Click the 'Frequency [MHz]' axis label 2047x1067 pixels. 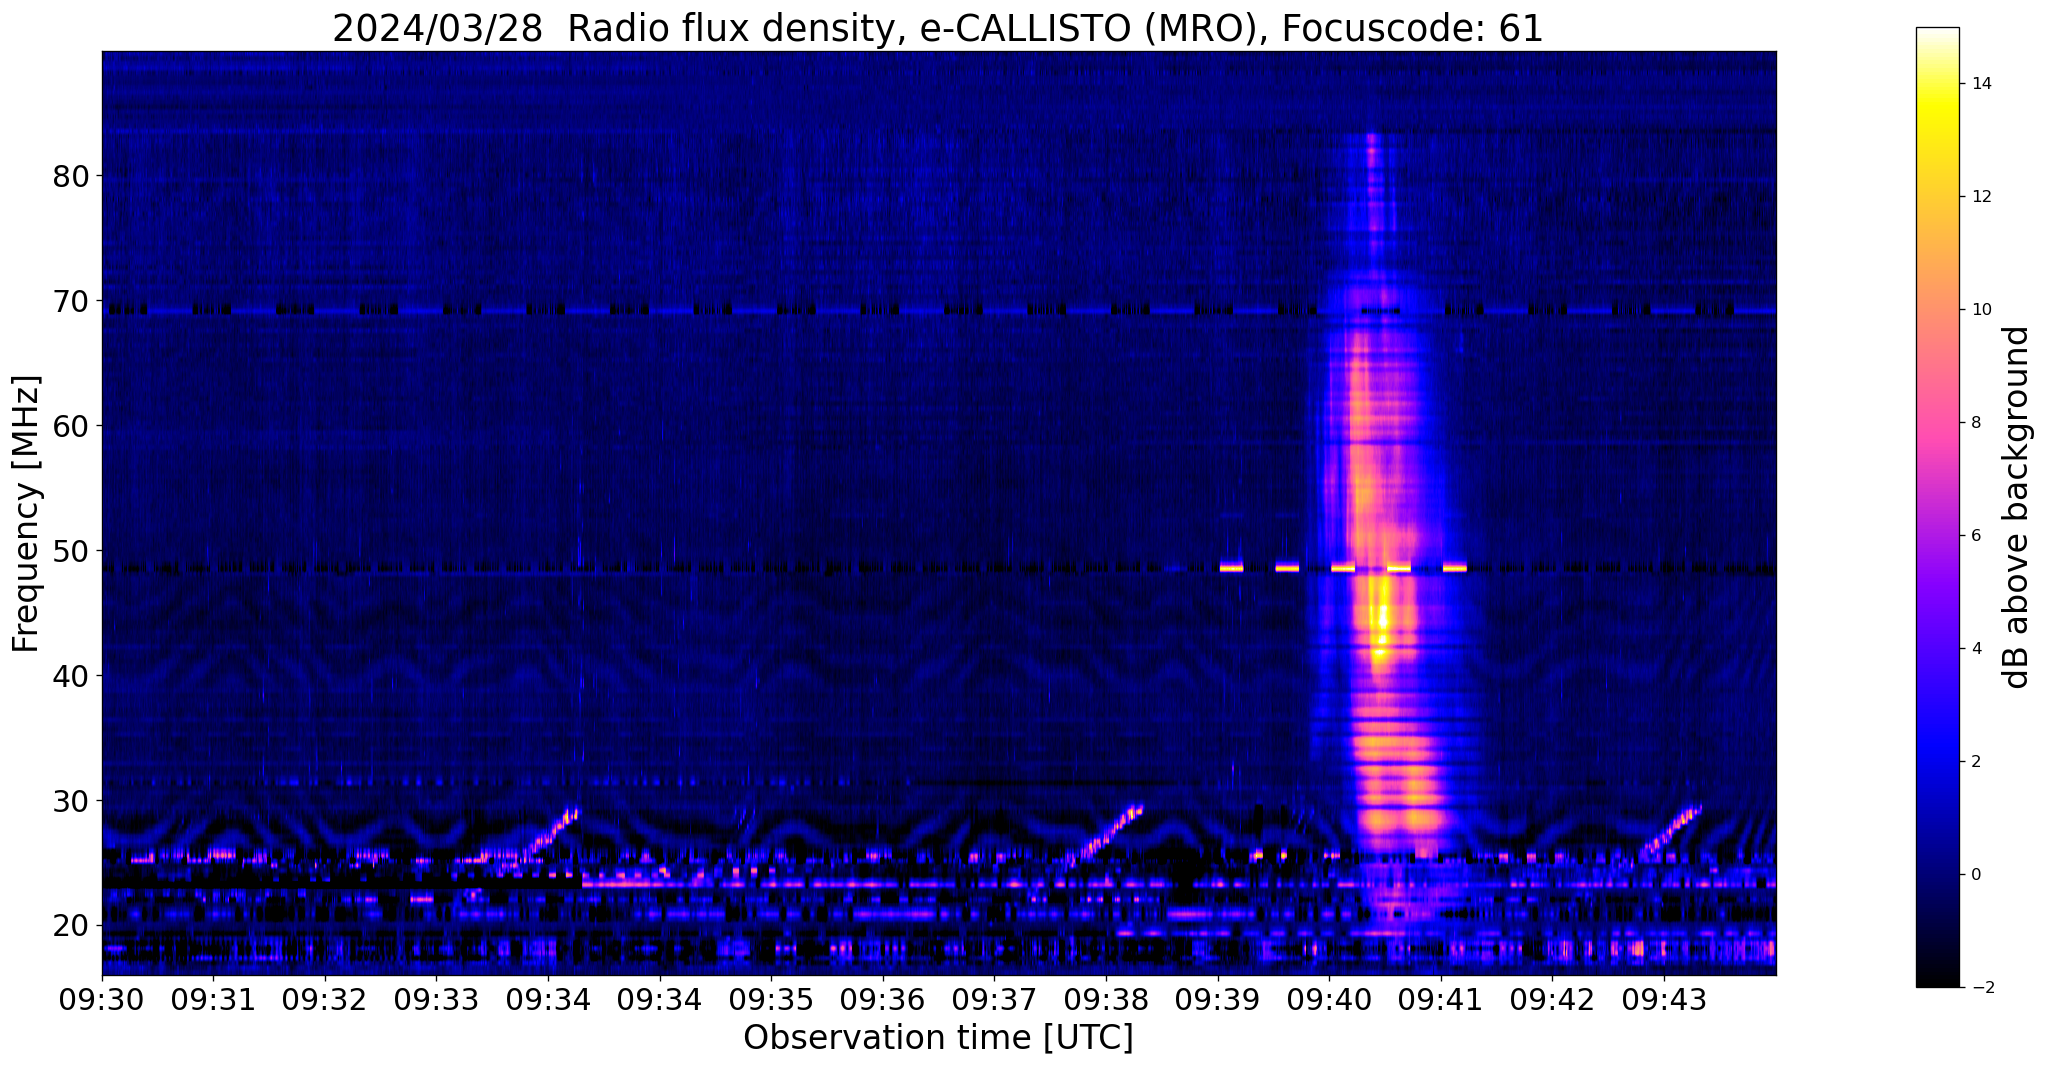pos(27,513)
